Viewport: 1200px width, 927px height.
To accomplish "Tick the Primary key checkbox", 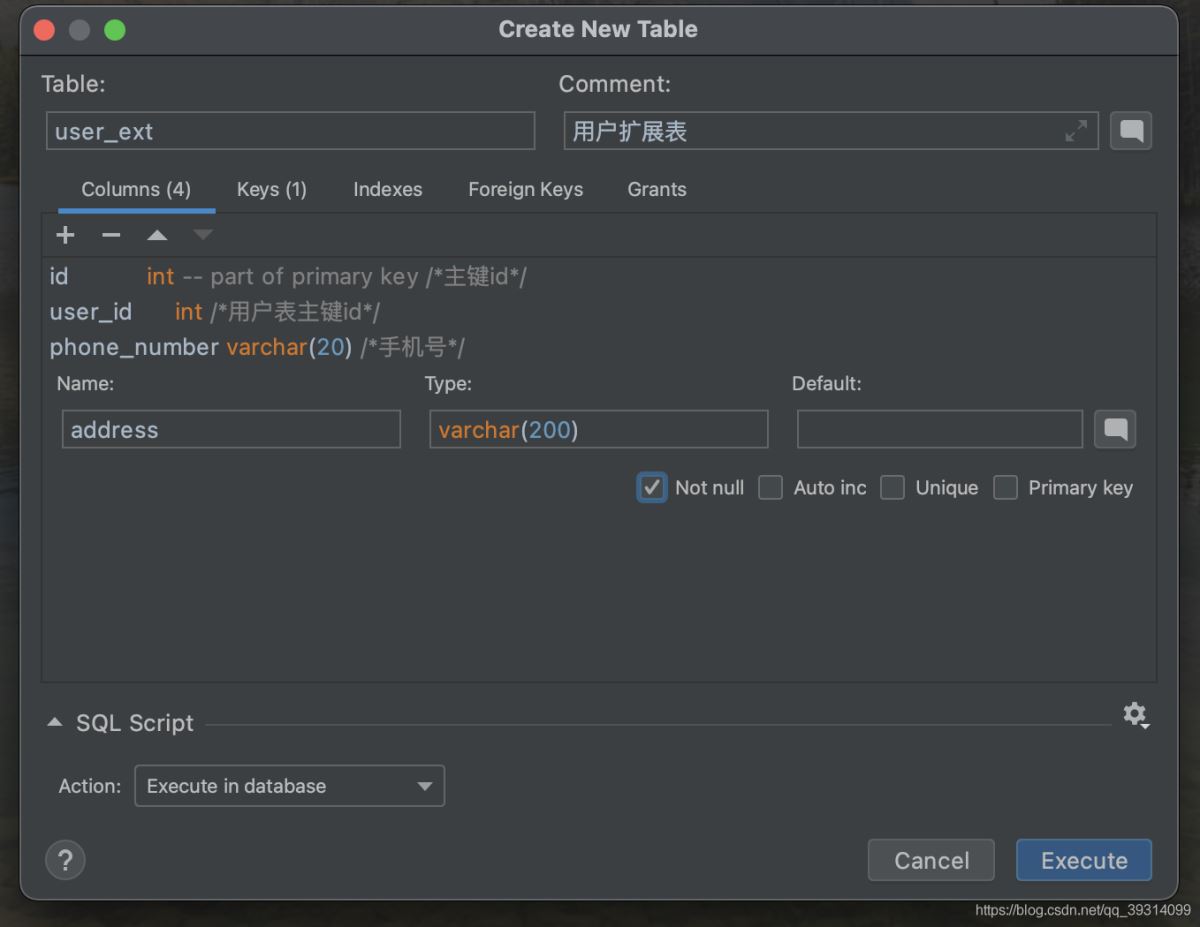I will tap(1005, 488).
